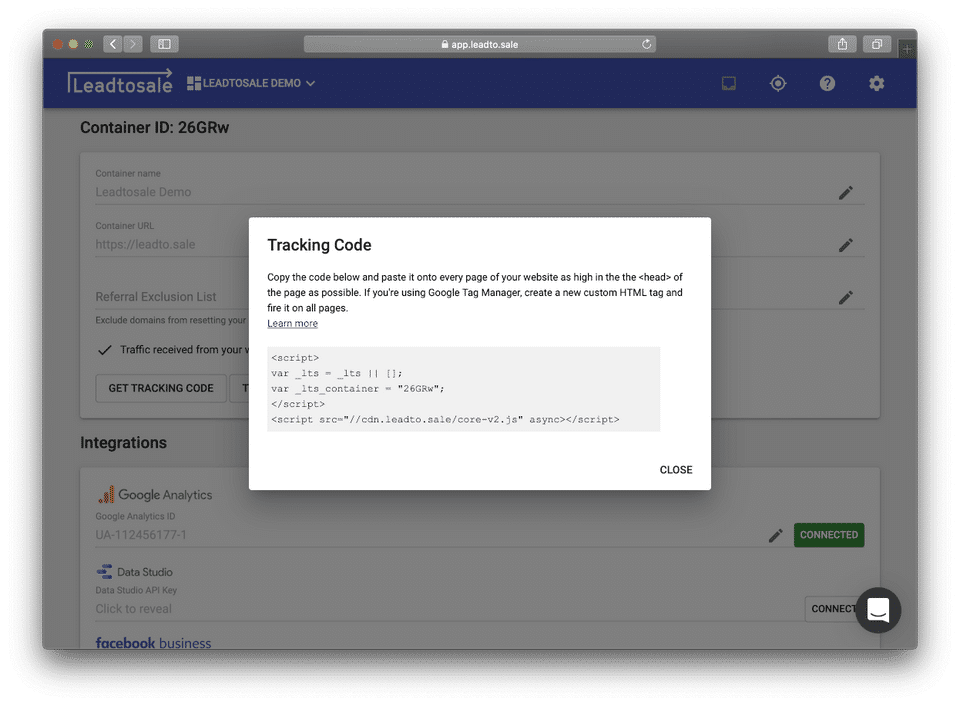This screenshot has width=960, height=706.
Task: Click the facebook business logo
Action: [153, 643]
